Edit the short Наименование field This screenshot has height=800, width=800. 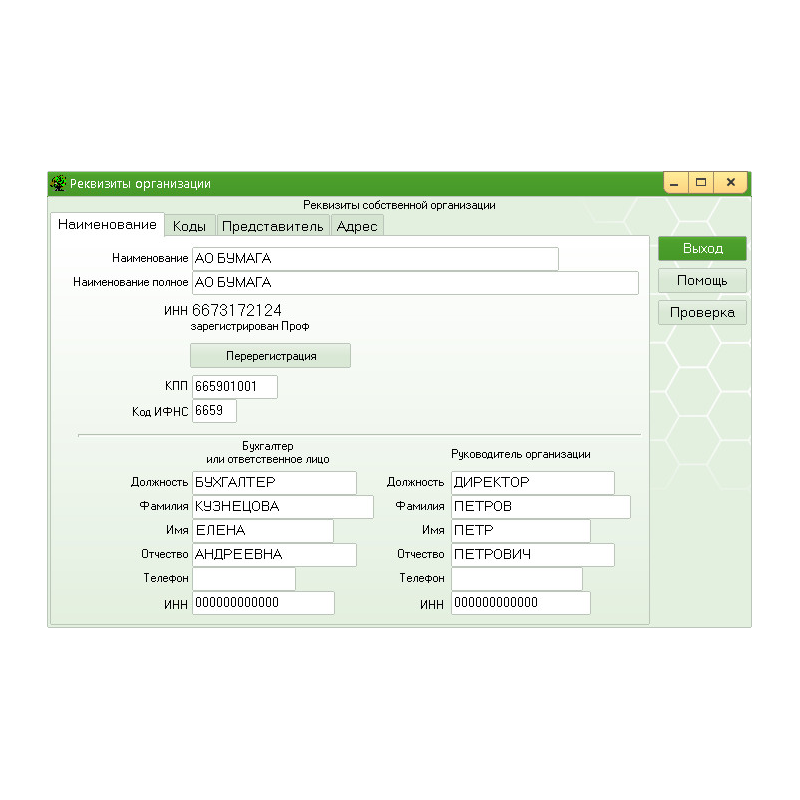pos(375,258)
